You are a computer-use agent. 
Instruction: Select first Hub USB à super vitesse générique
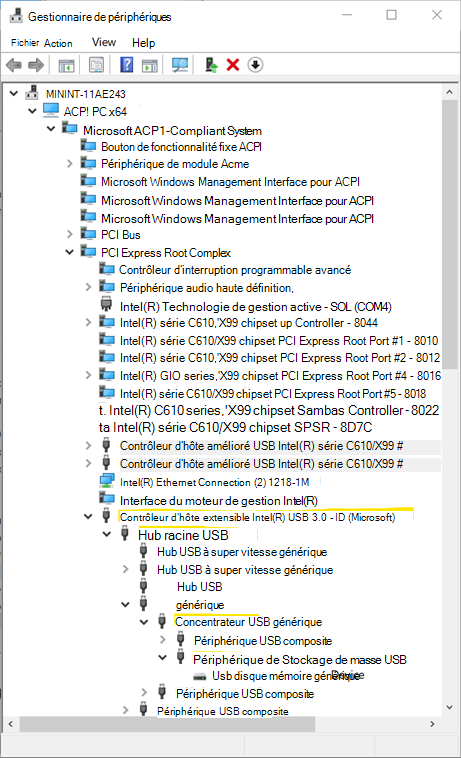(x=242, y=552)
